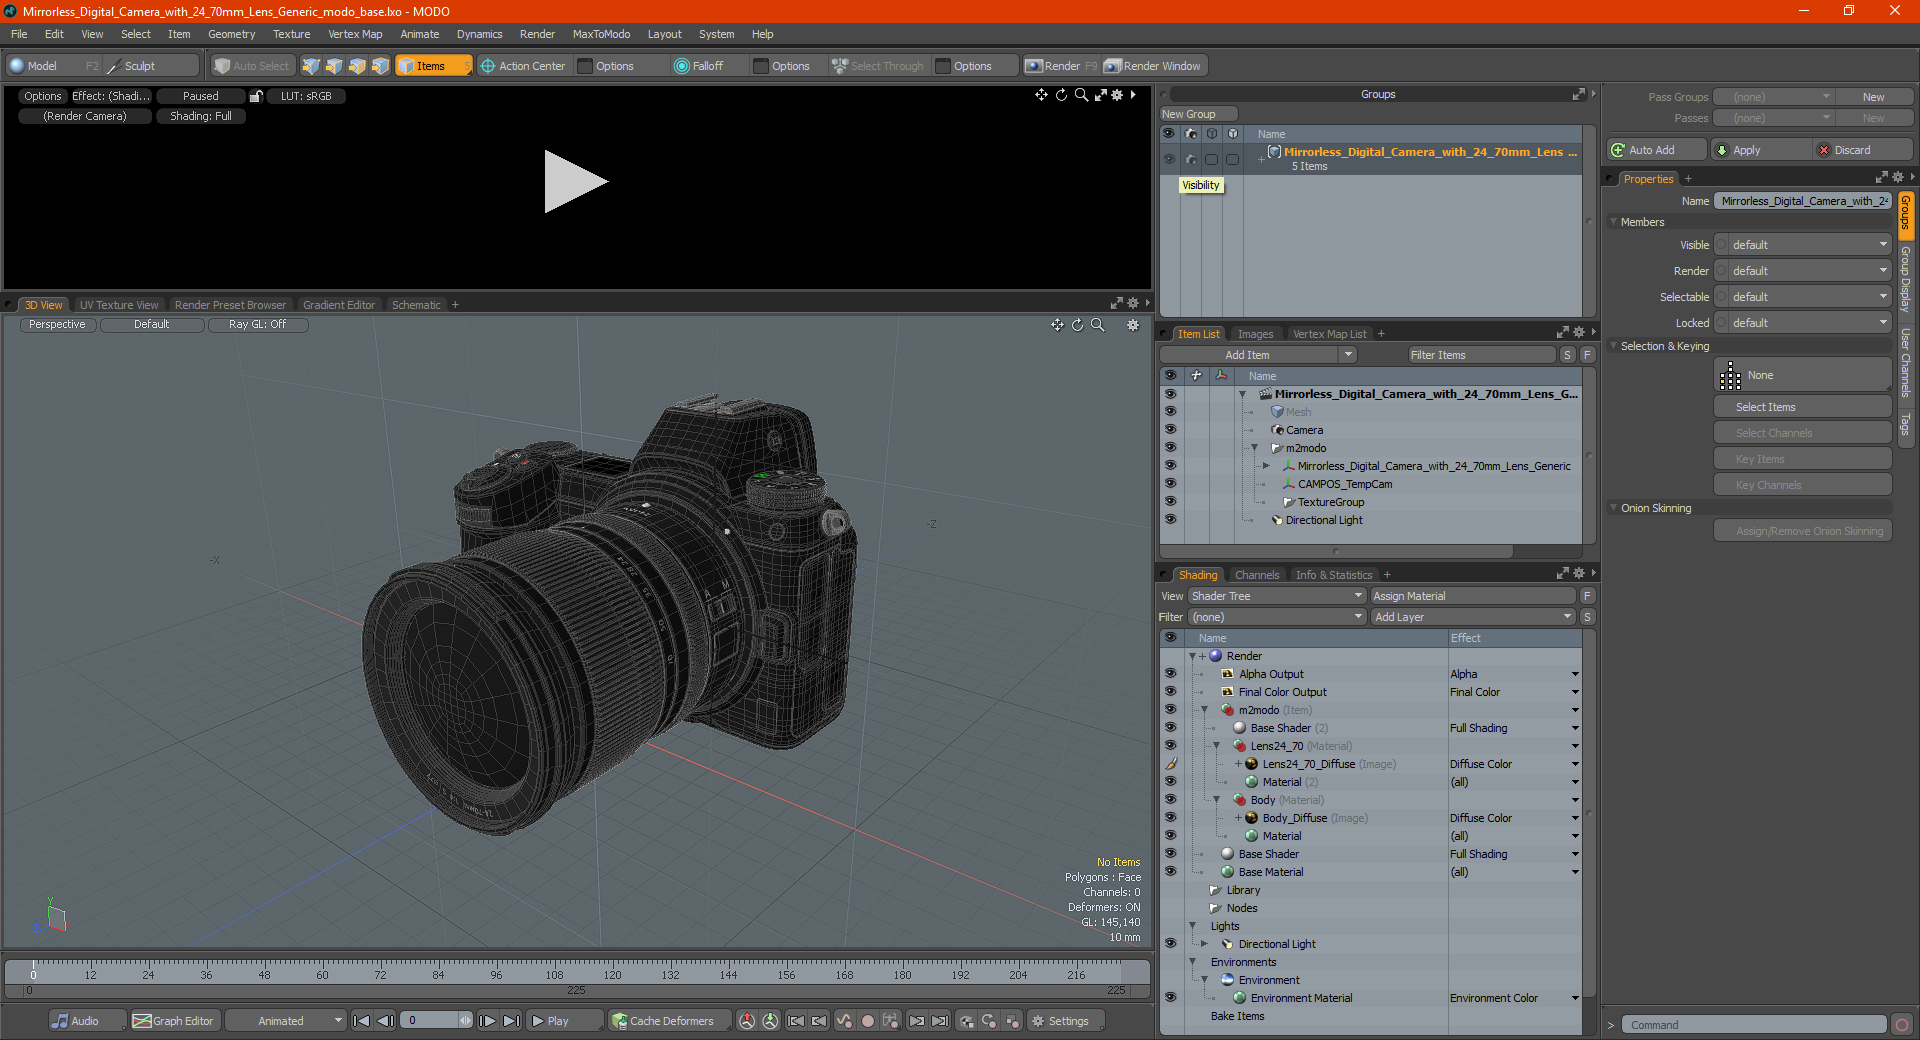Reset the render preview view icon

click(x=1061, y=95)
